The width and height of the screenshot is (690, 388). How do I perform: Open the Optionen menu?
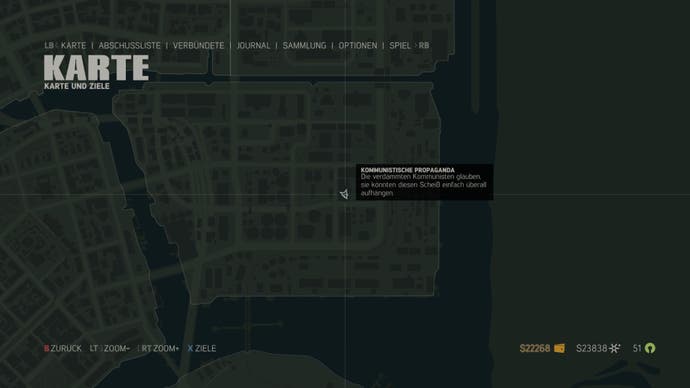click(x=358, y=46)
